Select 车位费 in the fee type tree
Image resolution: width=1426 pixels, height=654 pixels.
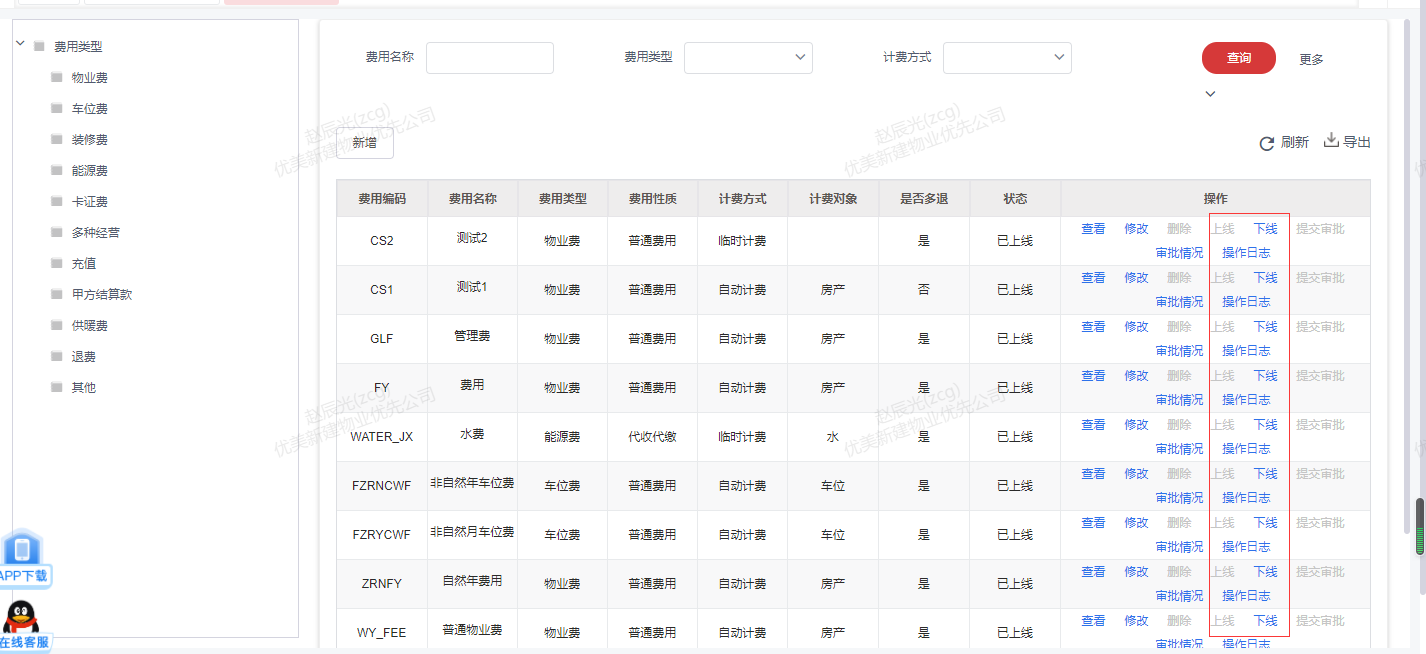pos(90,109)
